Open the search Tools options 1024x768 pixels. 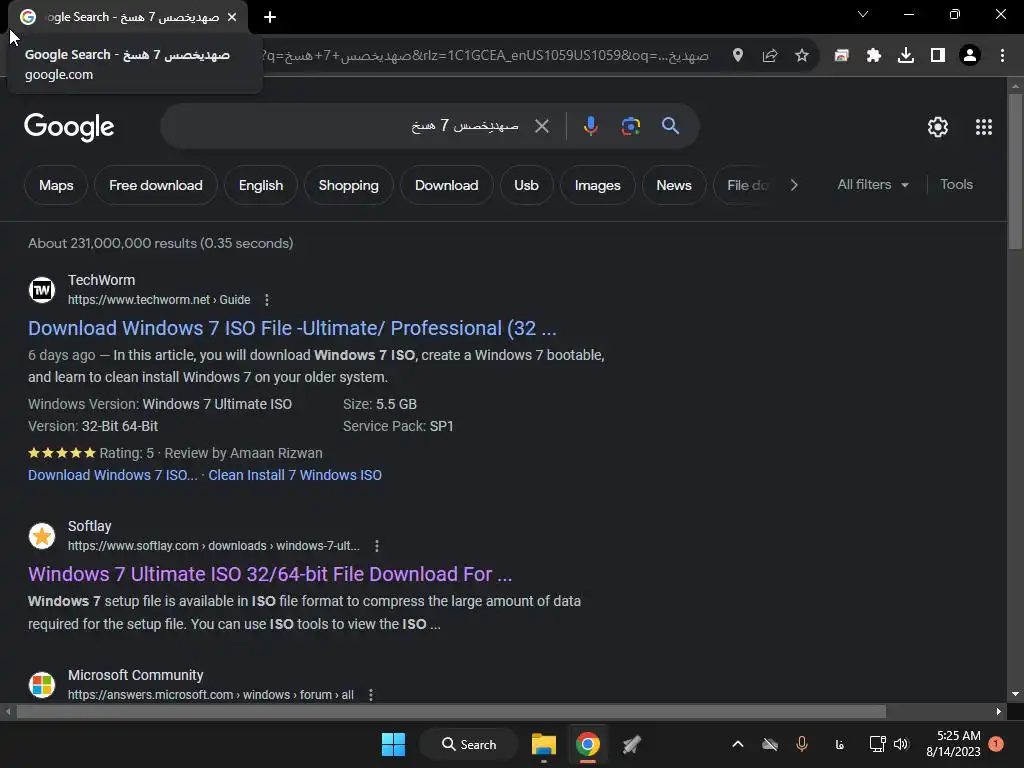tap(956, 185)
